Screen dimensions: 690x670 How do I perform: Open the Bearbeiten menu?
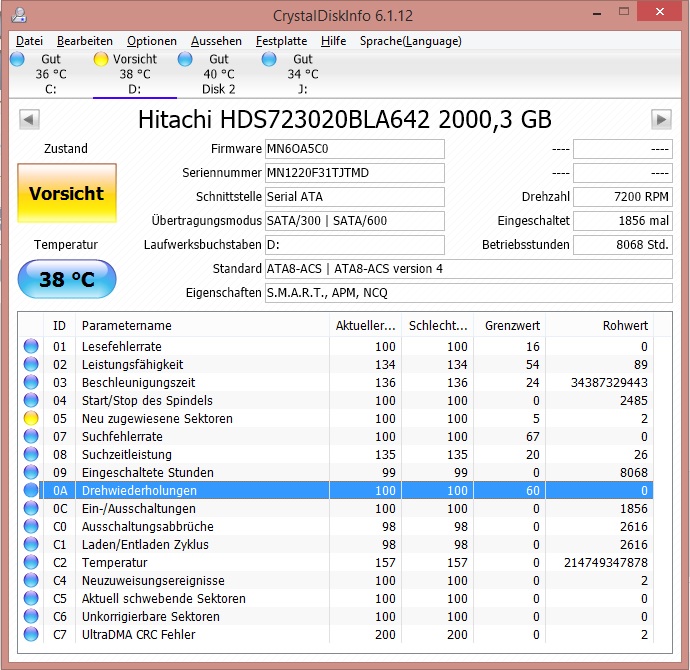(84, 41)
